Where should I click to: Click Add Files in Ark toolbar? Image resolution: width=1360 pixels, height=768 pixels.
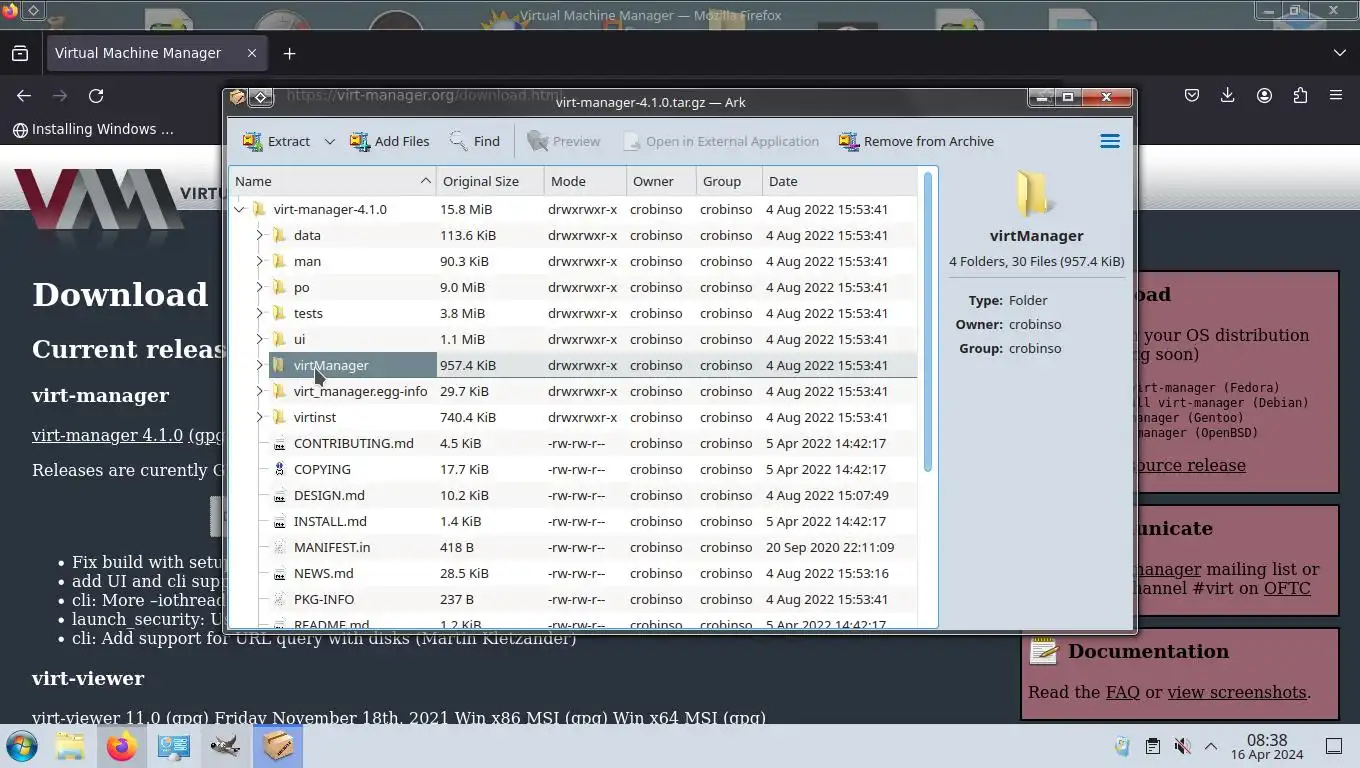(x=389, y=141)
